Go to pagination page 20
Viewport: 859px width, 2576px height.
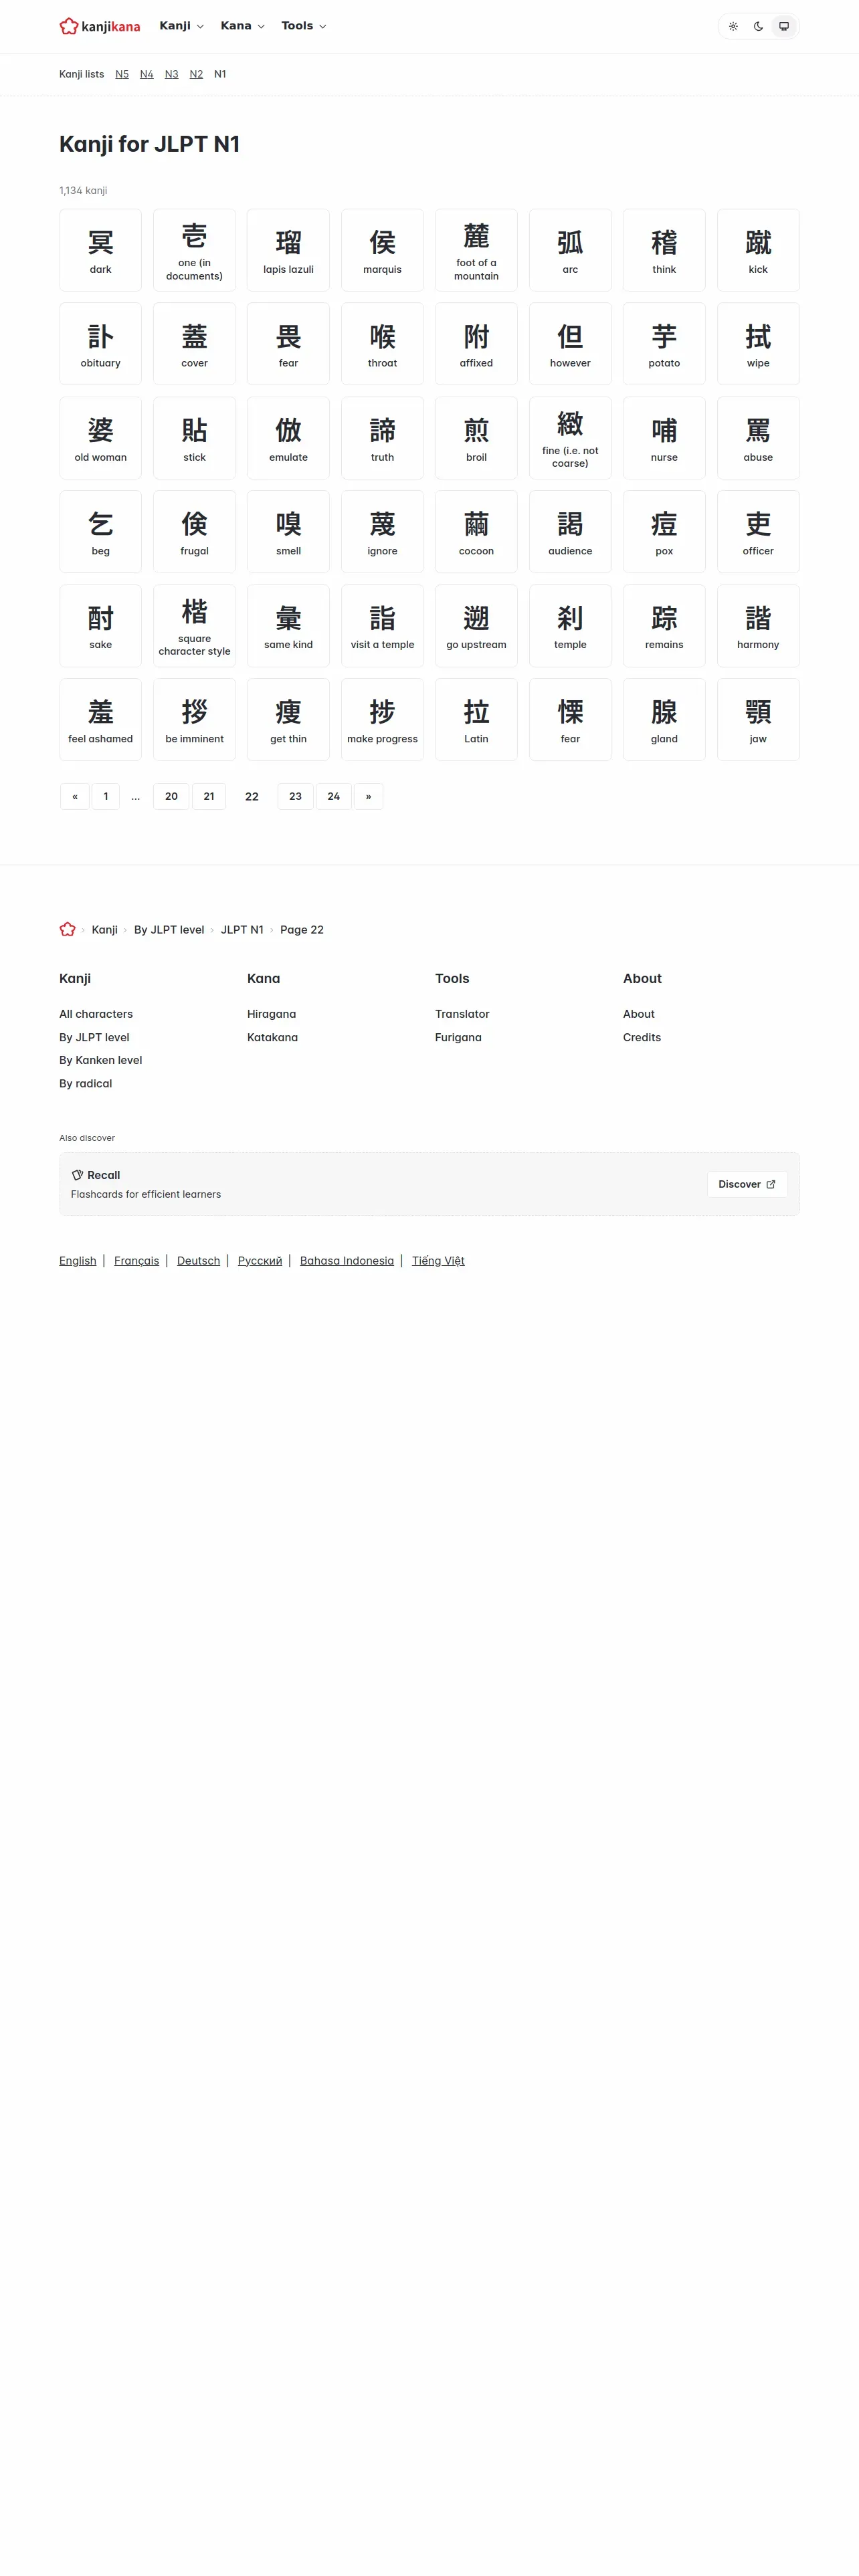(x=171, y=796)
